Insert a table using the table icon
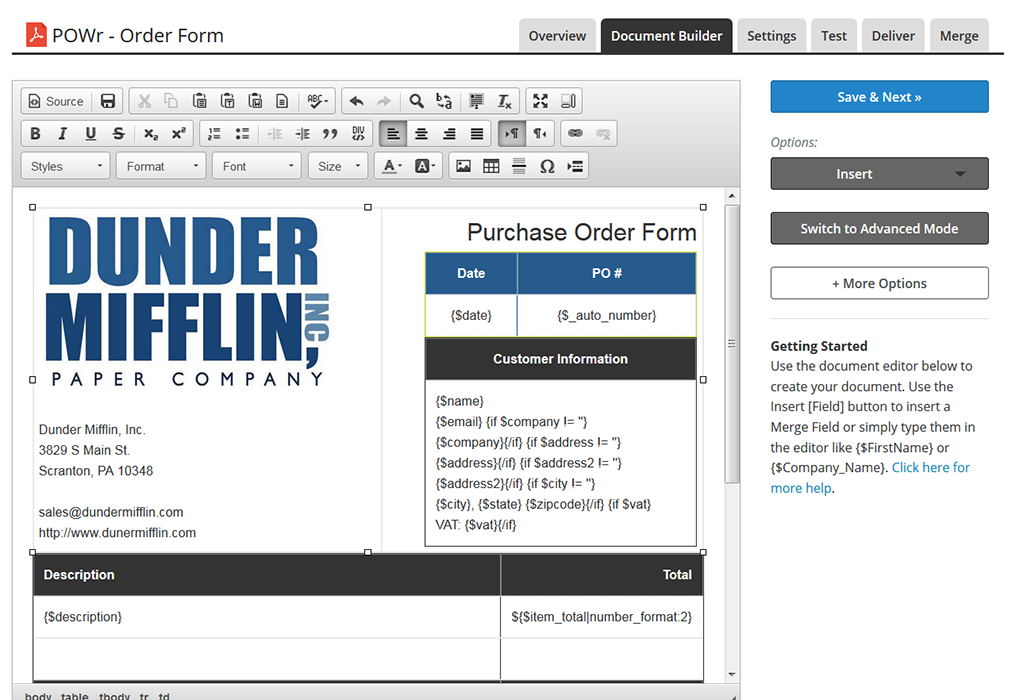 [x=491, y=166]
